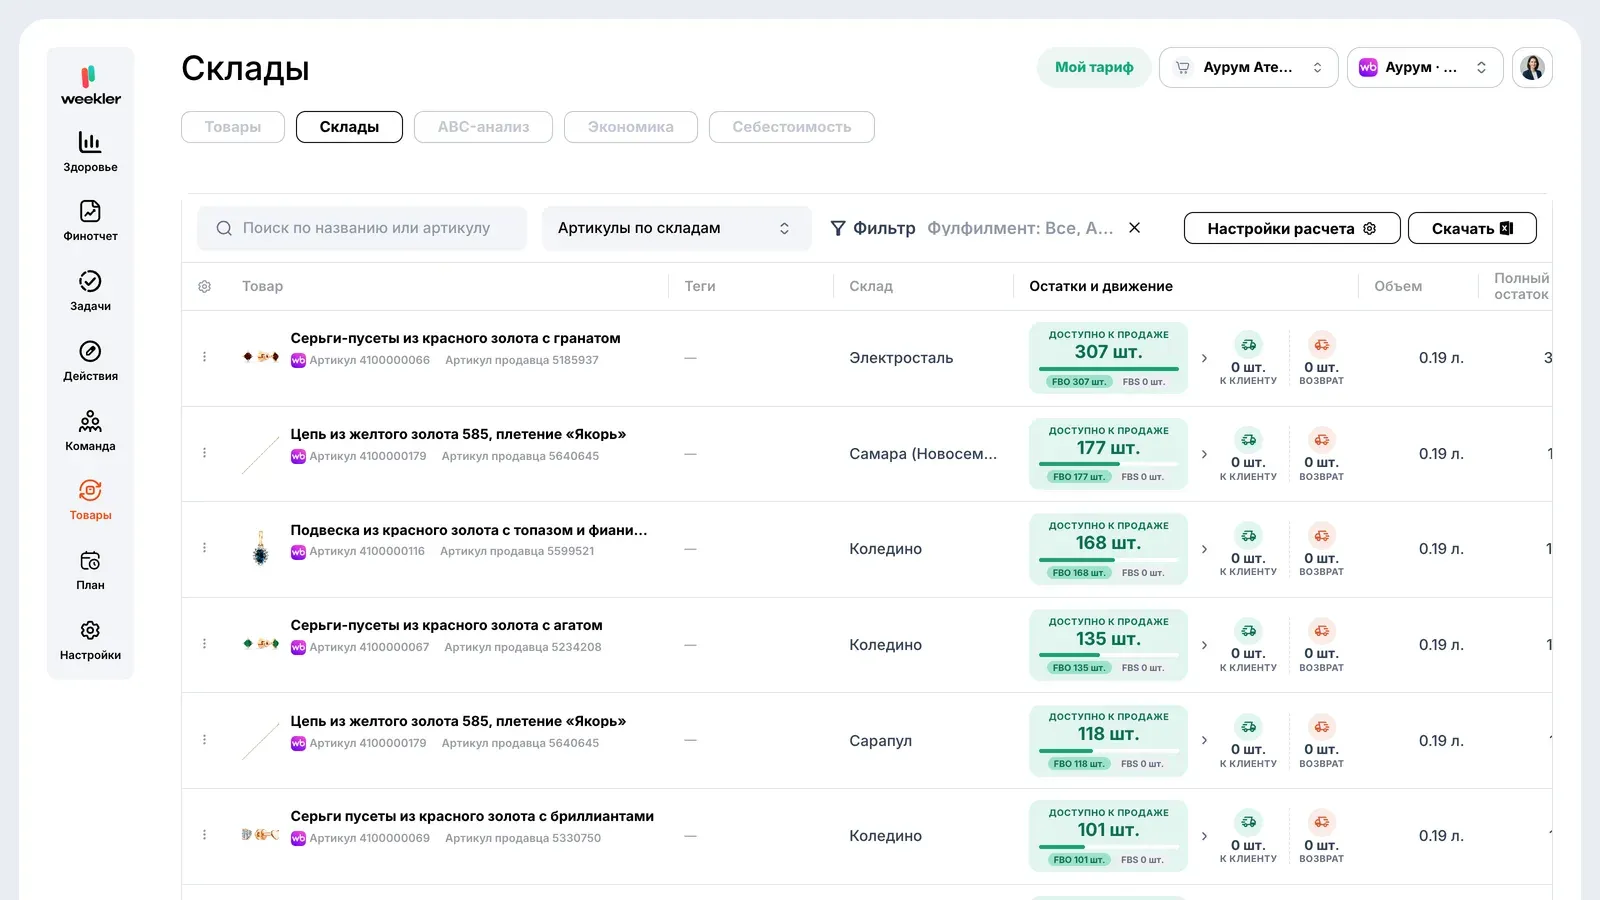This screenshot has height=900, width=1600.
Task: Click the earrings with garnet product thumbnail
Action: [x=260, y=357]
